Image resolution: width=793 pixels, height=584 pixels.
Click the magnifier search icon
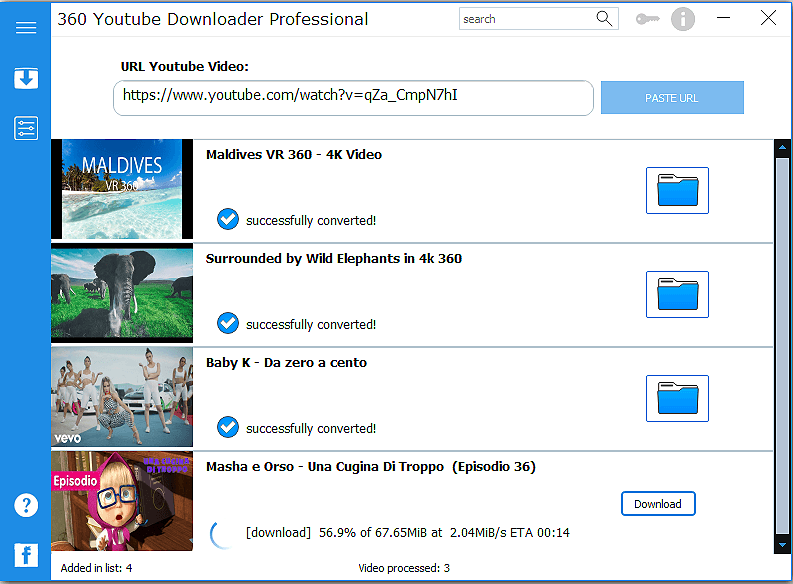click(x=604, y=19)
